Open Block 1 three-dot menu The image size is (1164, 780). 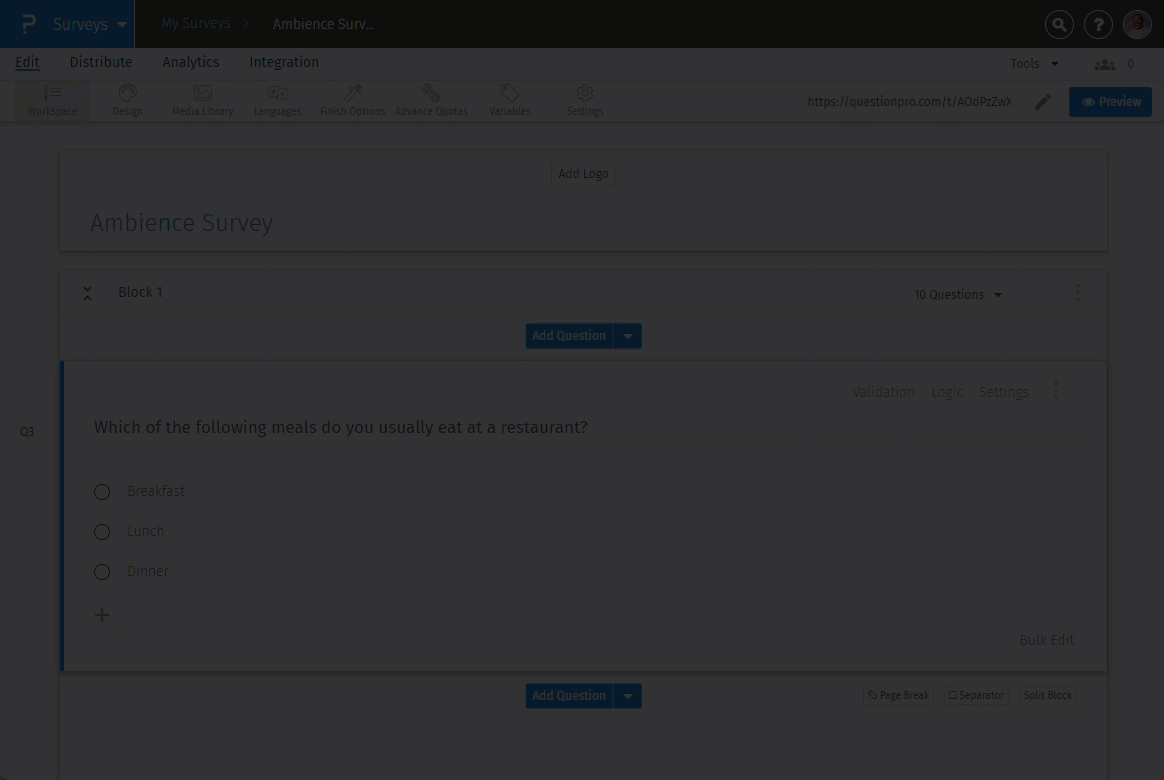coord(1078,292)
